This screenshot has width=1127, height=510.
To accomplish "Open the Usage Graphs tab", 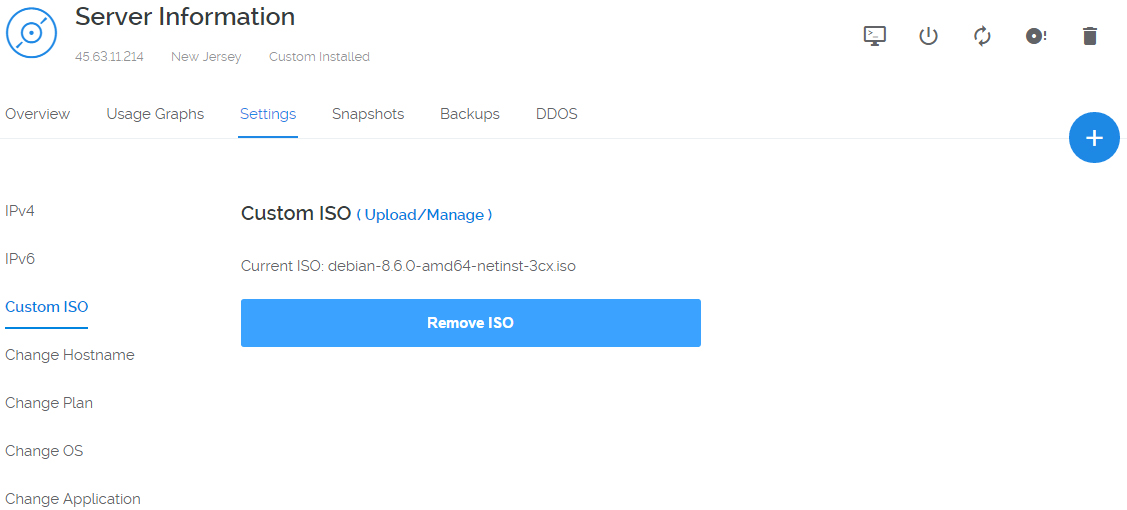I will click(x=155, y=114).
